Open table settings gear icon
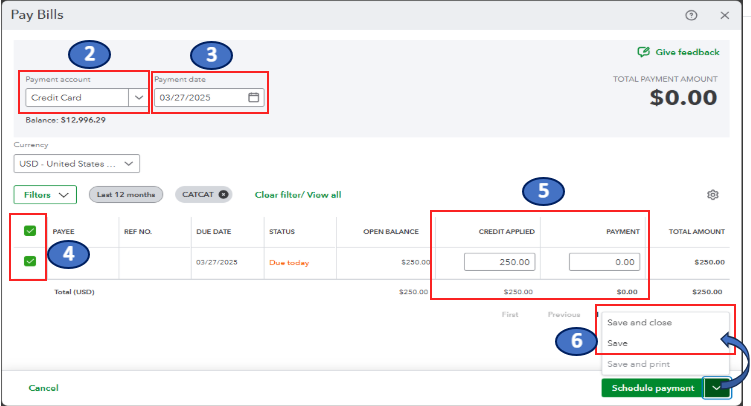Image resolution: width=751 pixels, height=406 pixels. pos(713,195)
